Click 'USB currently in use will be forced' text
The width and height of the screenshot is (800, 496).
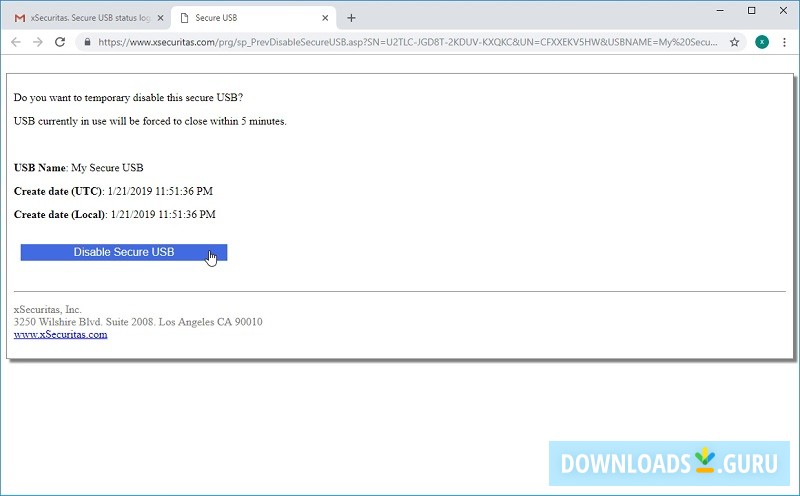(x=150, y=121)
